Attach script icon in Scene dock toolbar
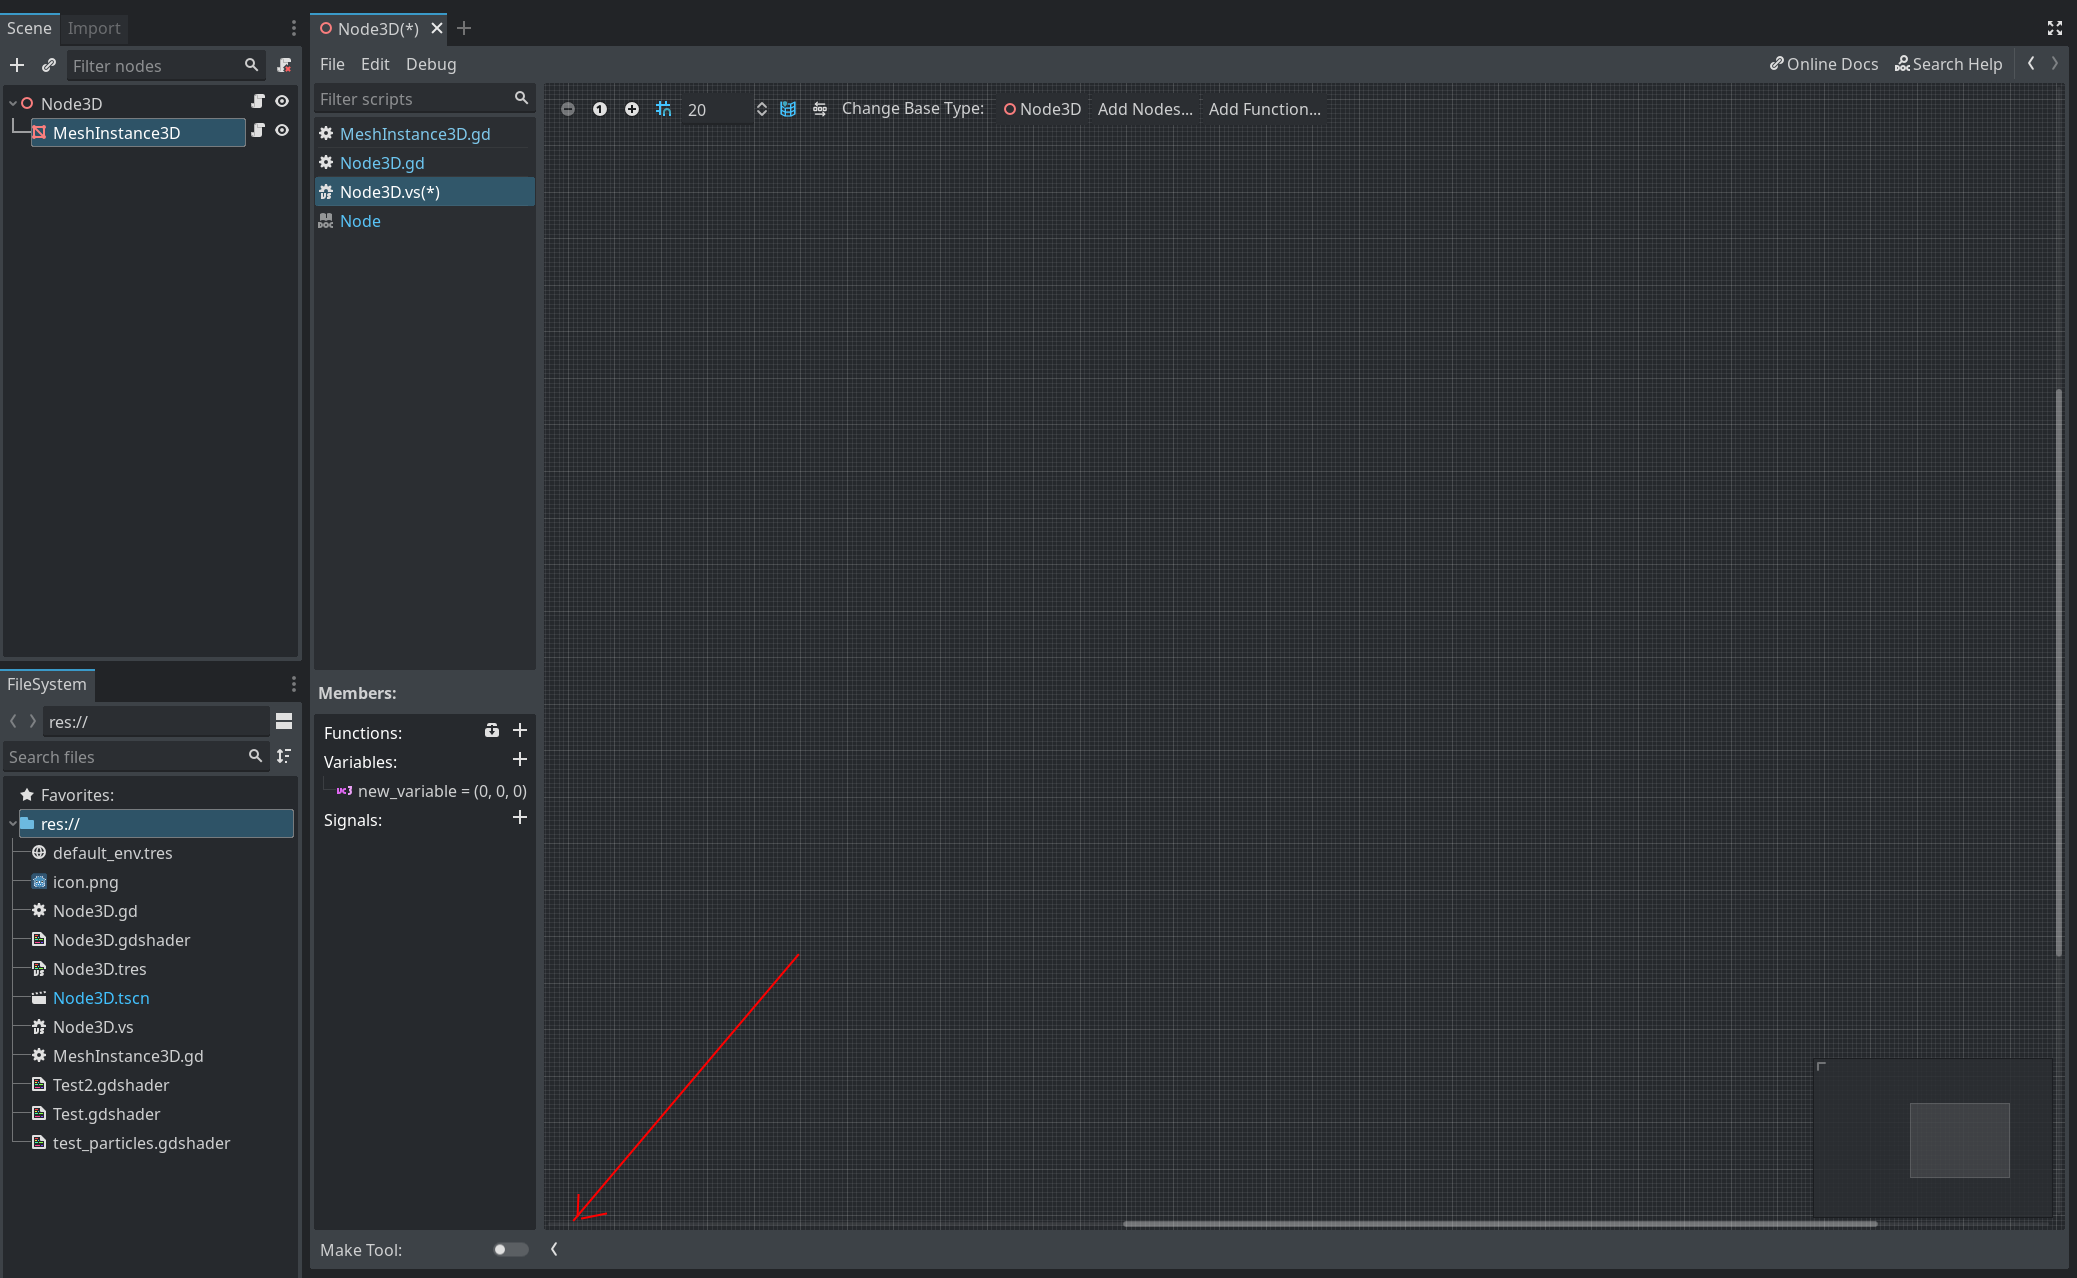2077x1278 pixels. [284, 65]
